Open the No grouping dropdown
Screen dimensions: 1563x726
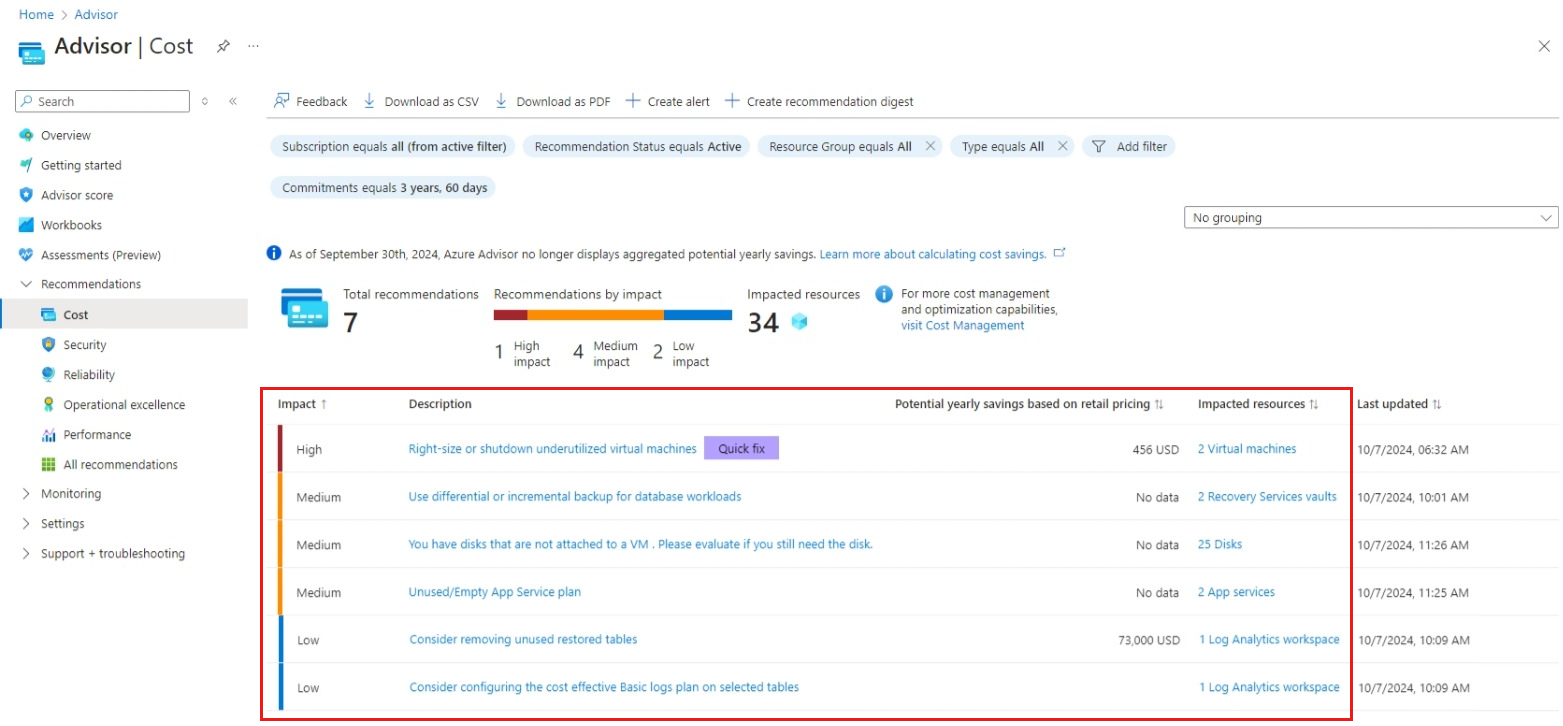pos(1370,217)
